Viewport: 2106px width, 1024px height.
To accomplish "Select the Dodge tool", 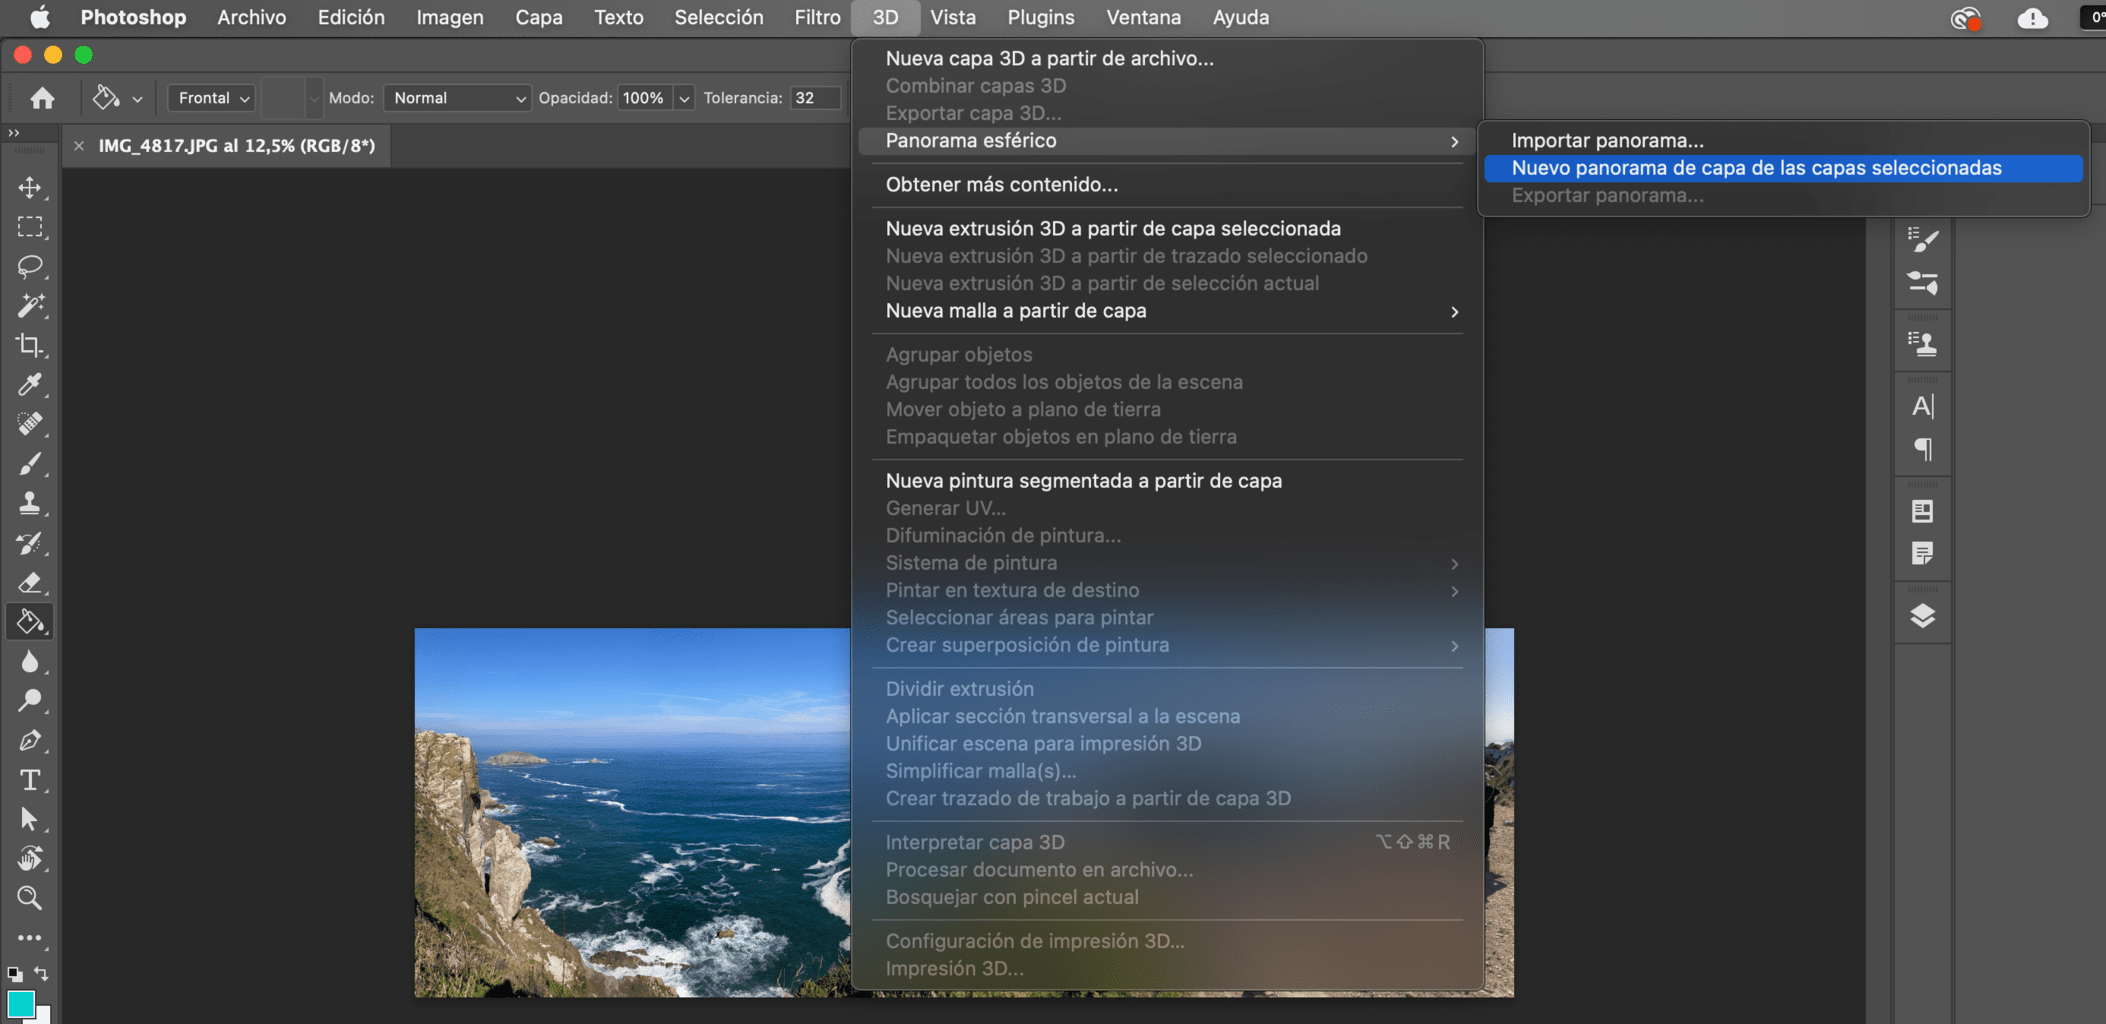I will coord(30,701).
